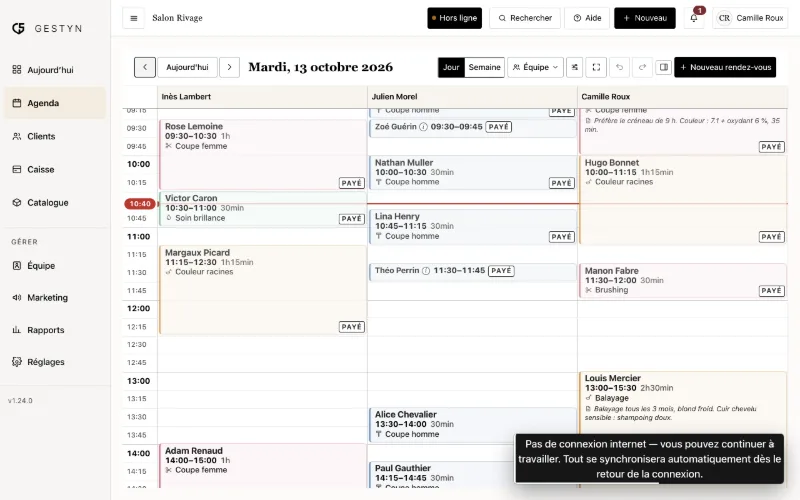This screenshot has height=500, width=800.
Task: Open Agenda in the sidebar
Action: pos(55,103)
